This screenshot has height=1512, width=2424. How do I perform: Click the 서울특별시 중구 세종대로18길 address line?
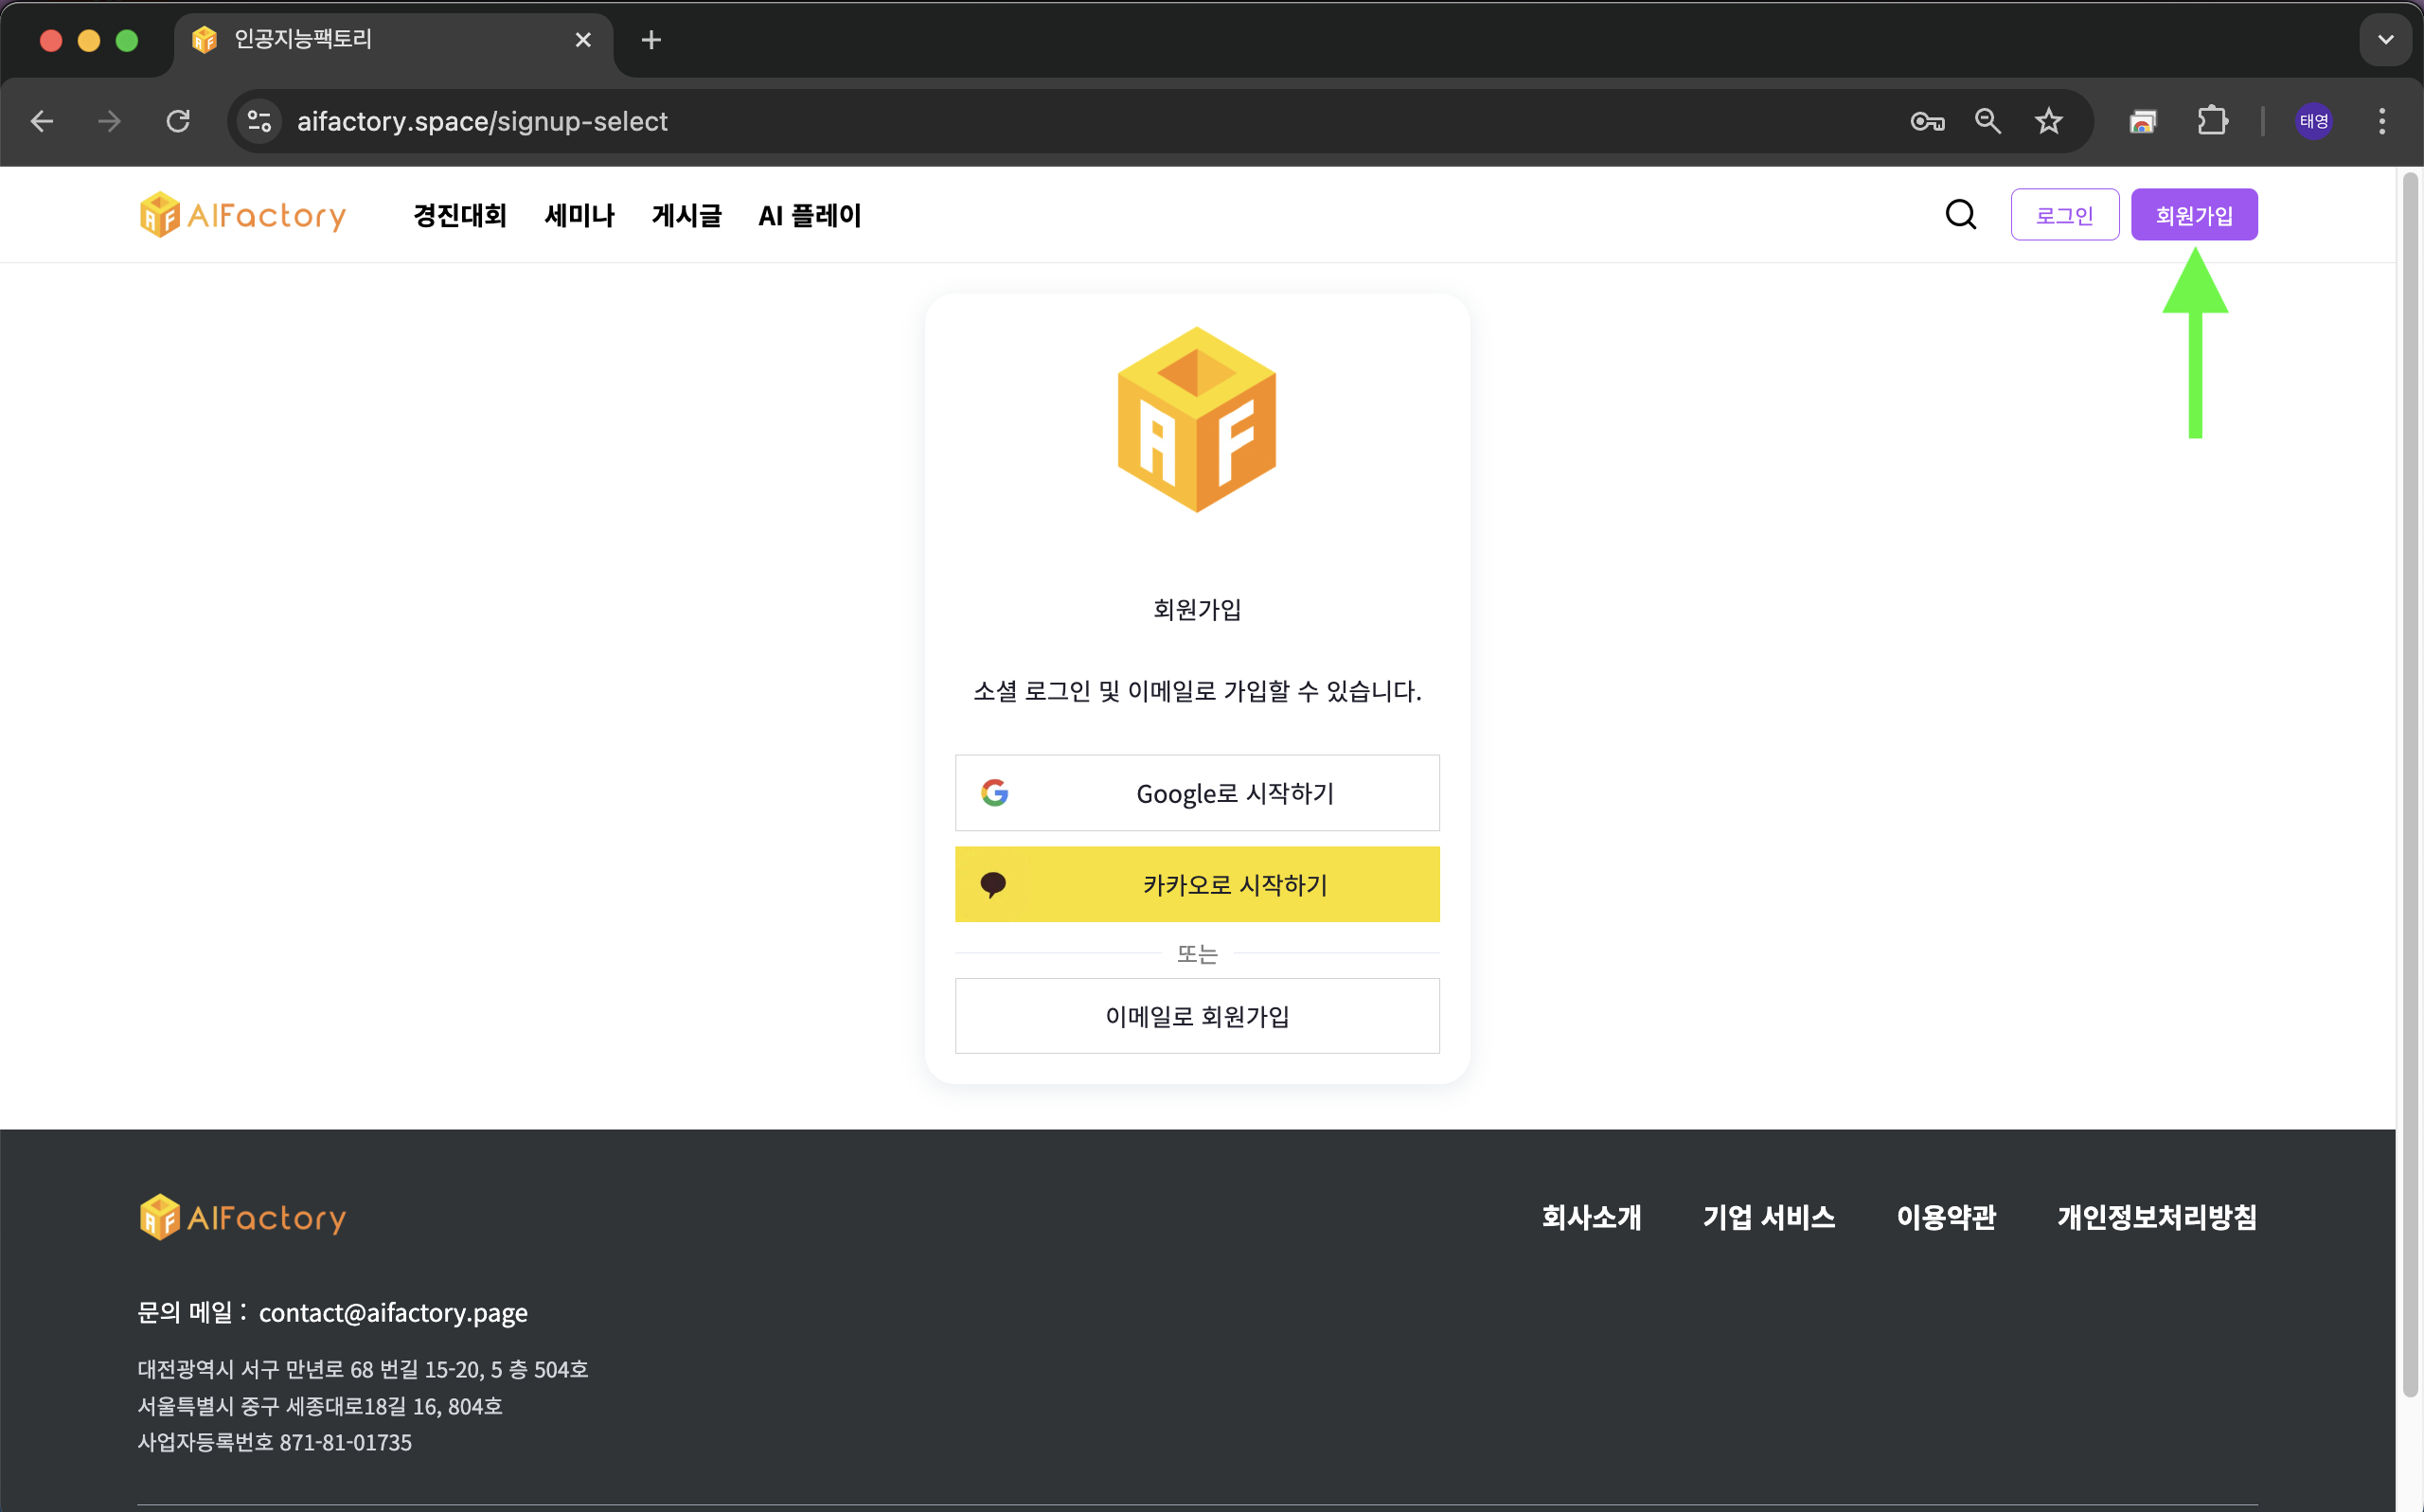pos(320,1406)
